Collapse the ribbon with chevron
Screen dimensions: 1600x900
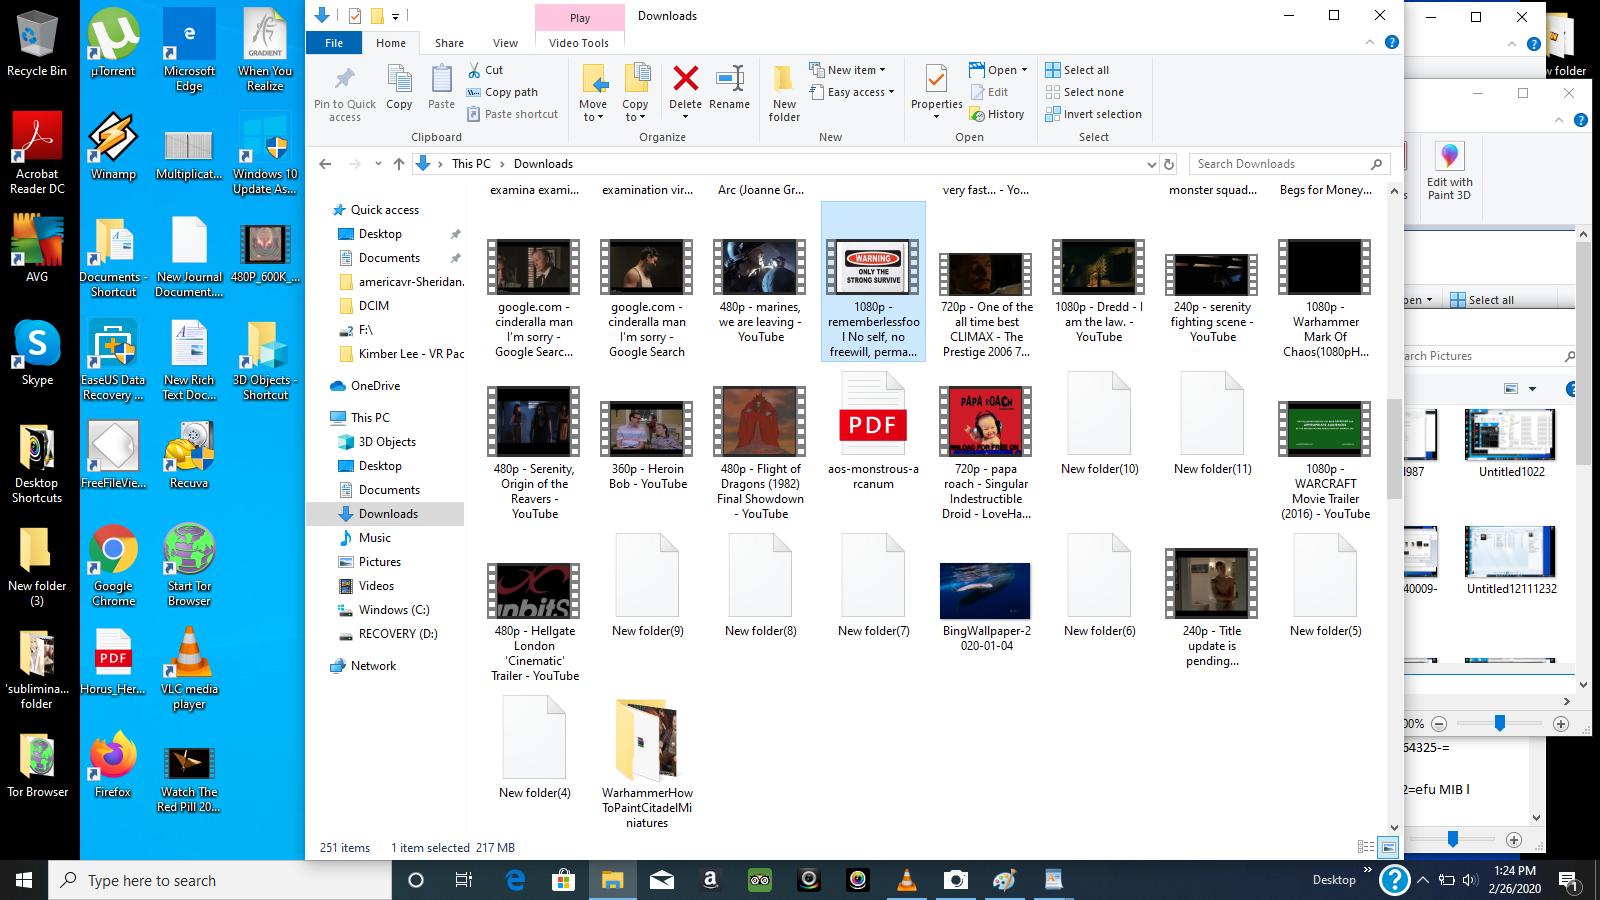point(1369,42)
